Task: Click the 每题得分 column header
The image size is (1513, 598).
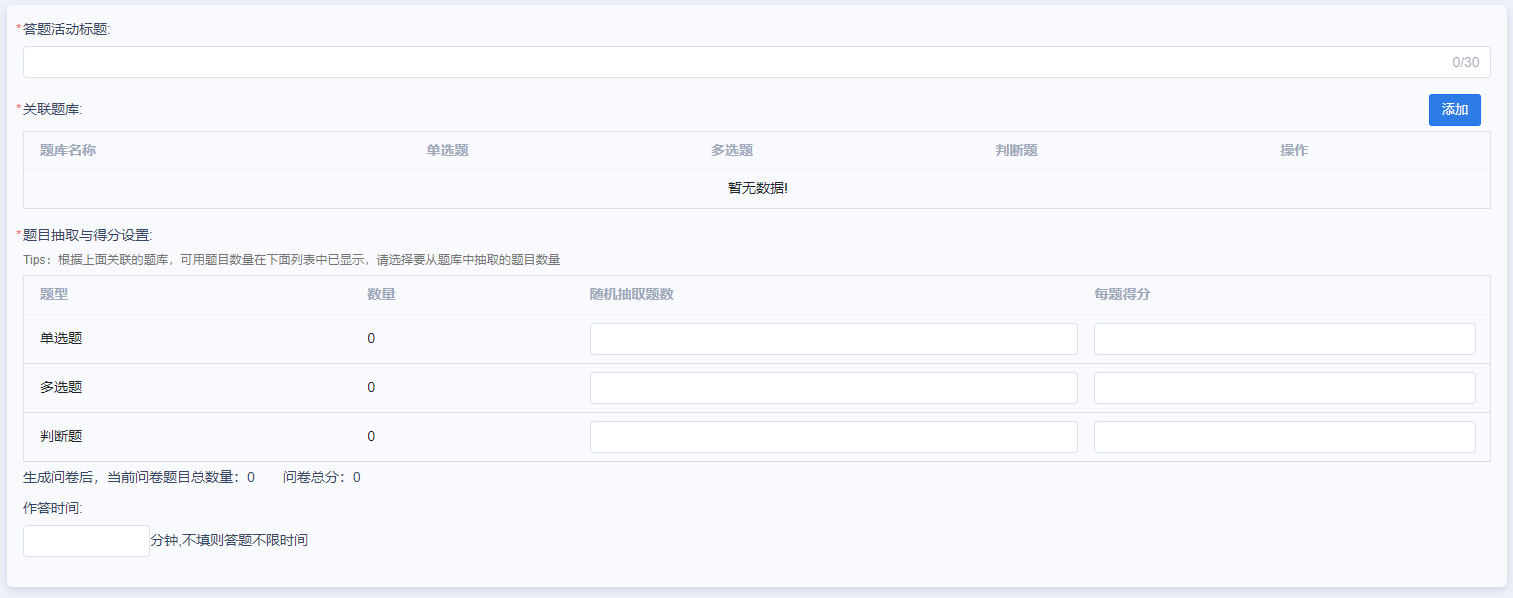Action: click(x=1127, y=295)
